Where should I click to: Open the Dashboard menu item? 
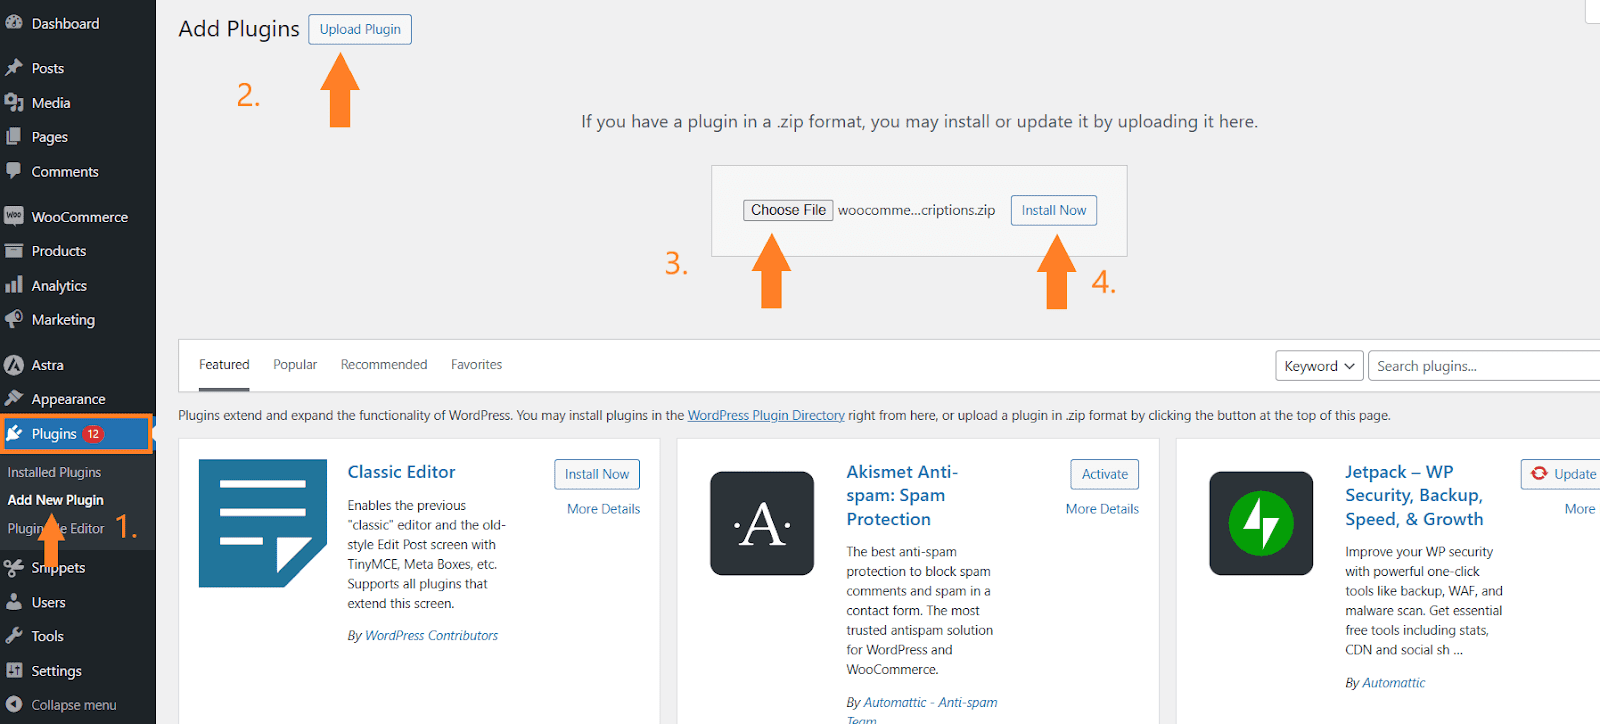(65, 23)
